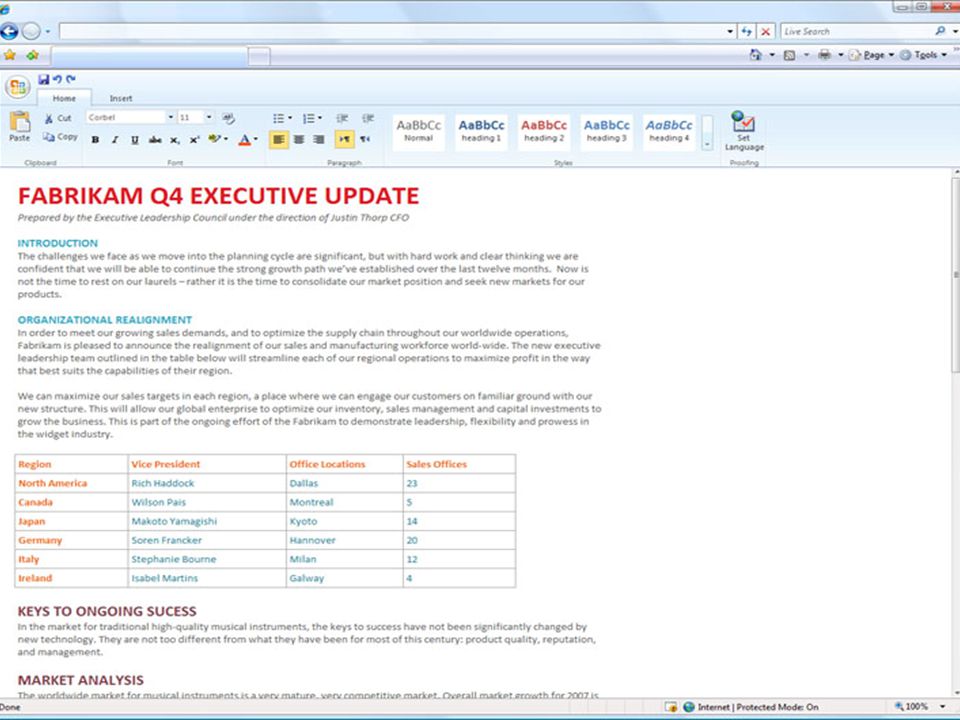Expand the bullet list style dropdown

[290, 118]
